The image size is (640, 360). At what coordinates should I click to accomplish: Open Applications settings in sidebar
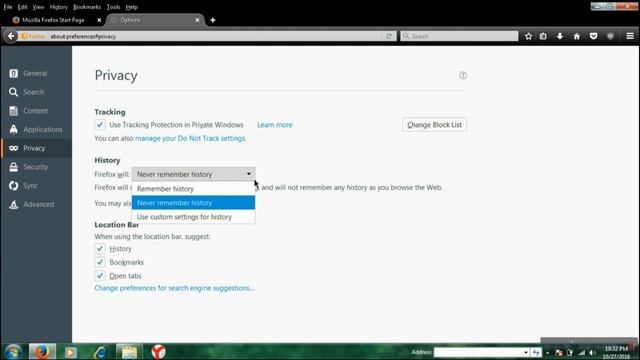point(36,129)
